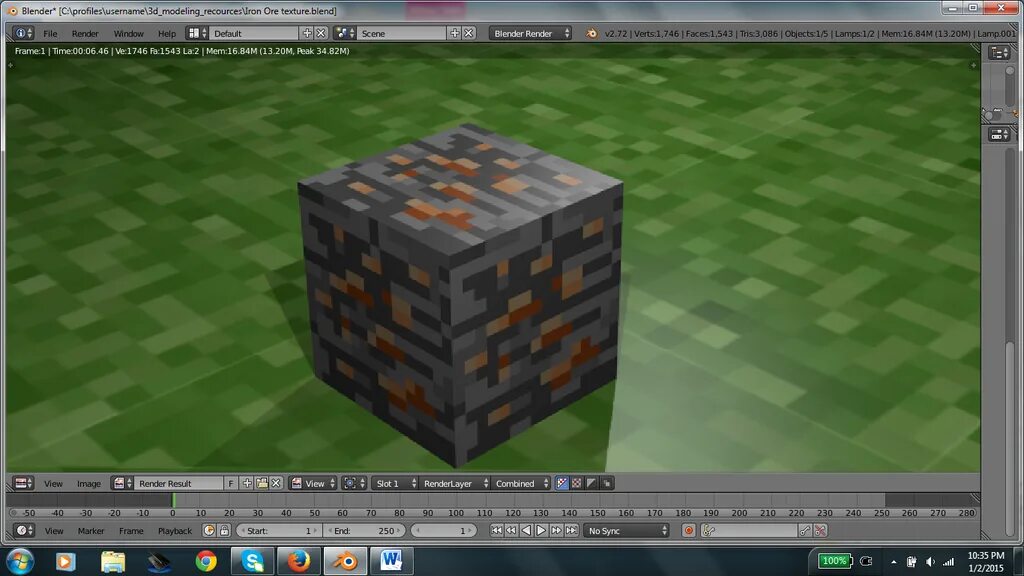
Task: Browse images with the Render Result icon
Action: coord(121,483)
